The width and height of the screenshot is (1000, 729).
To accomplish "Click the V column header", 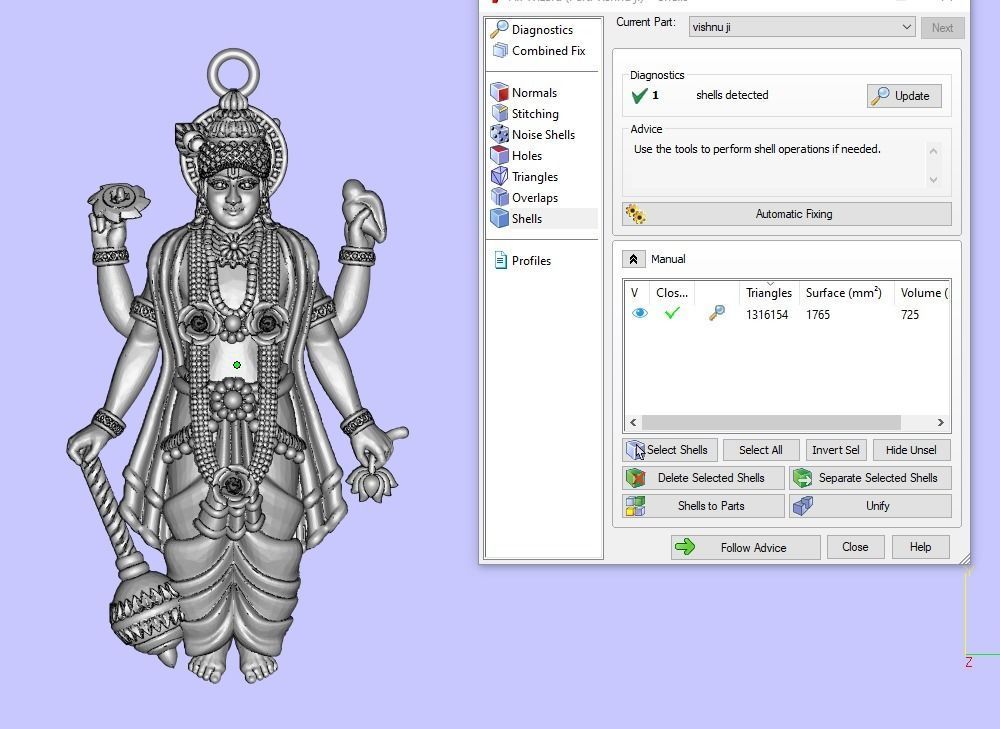I will click(x=636, y=293).
